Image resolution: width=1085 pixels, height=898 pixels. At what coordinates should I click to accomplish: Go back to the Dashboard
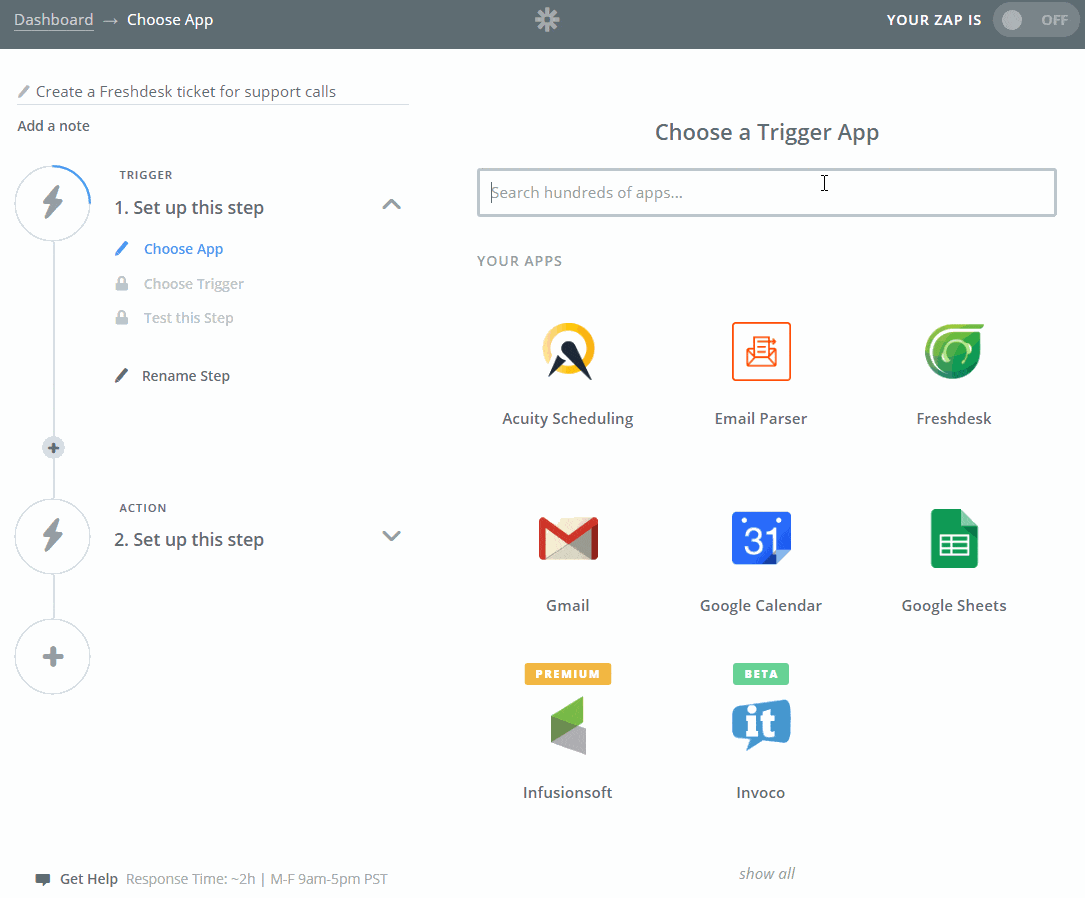click(x=53, y=19)
